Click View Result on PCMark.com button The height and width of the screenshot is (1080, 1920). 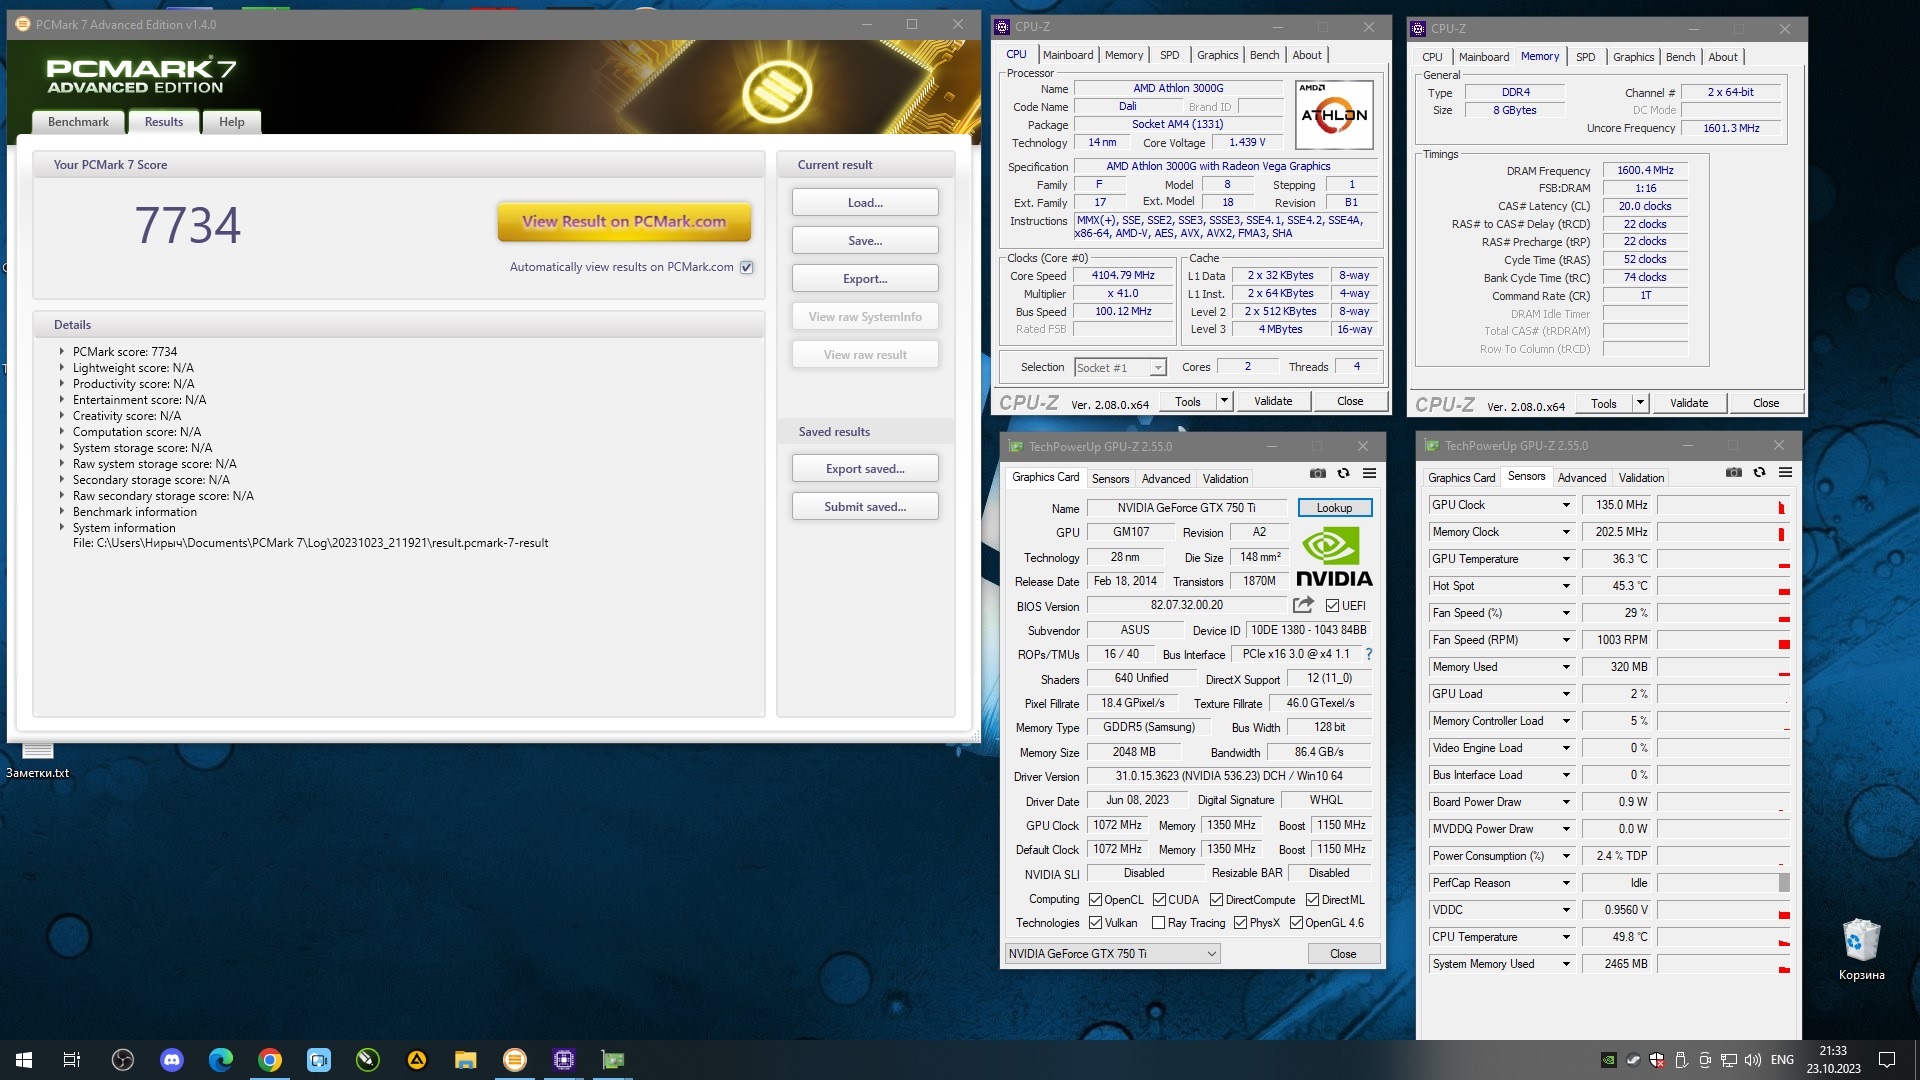[x=624, y=222]
